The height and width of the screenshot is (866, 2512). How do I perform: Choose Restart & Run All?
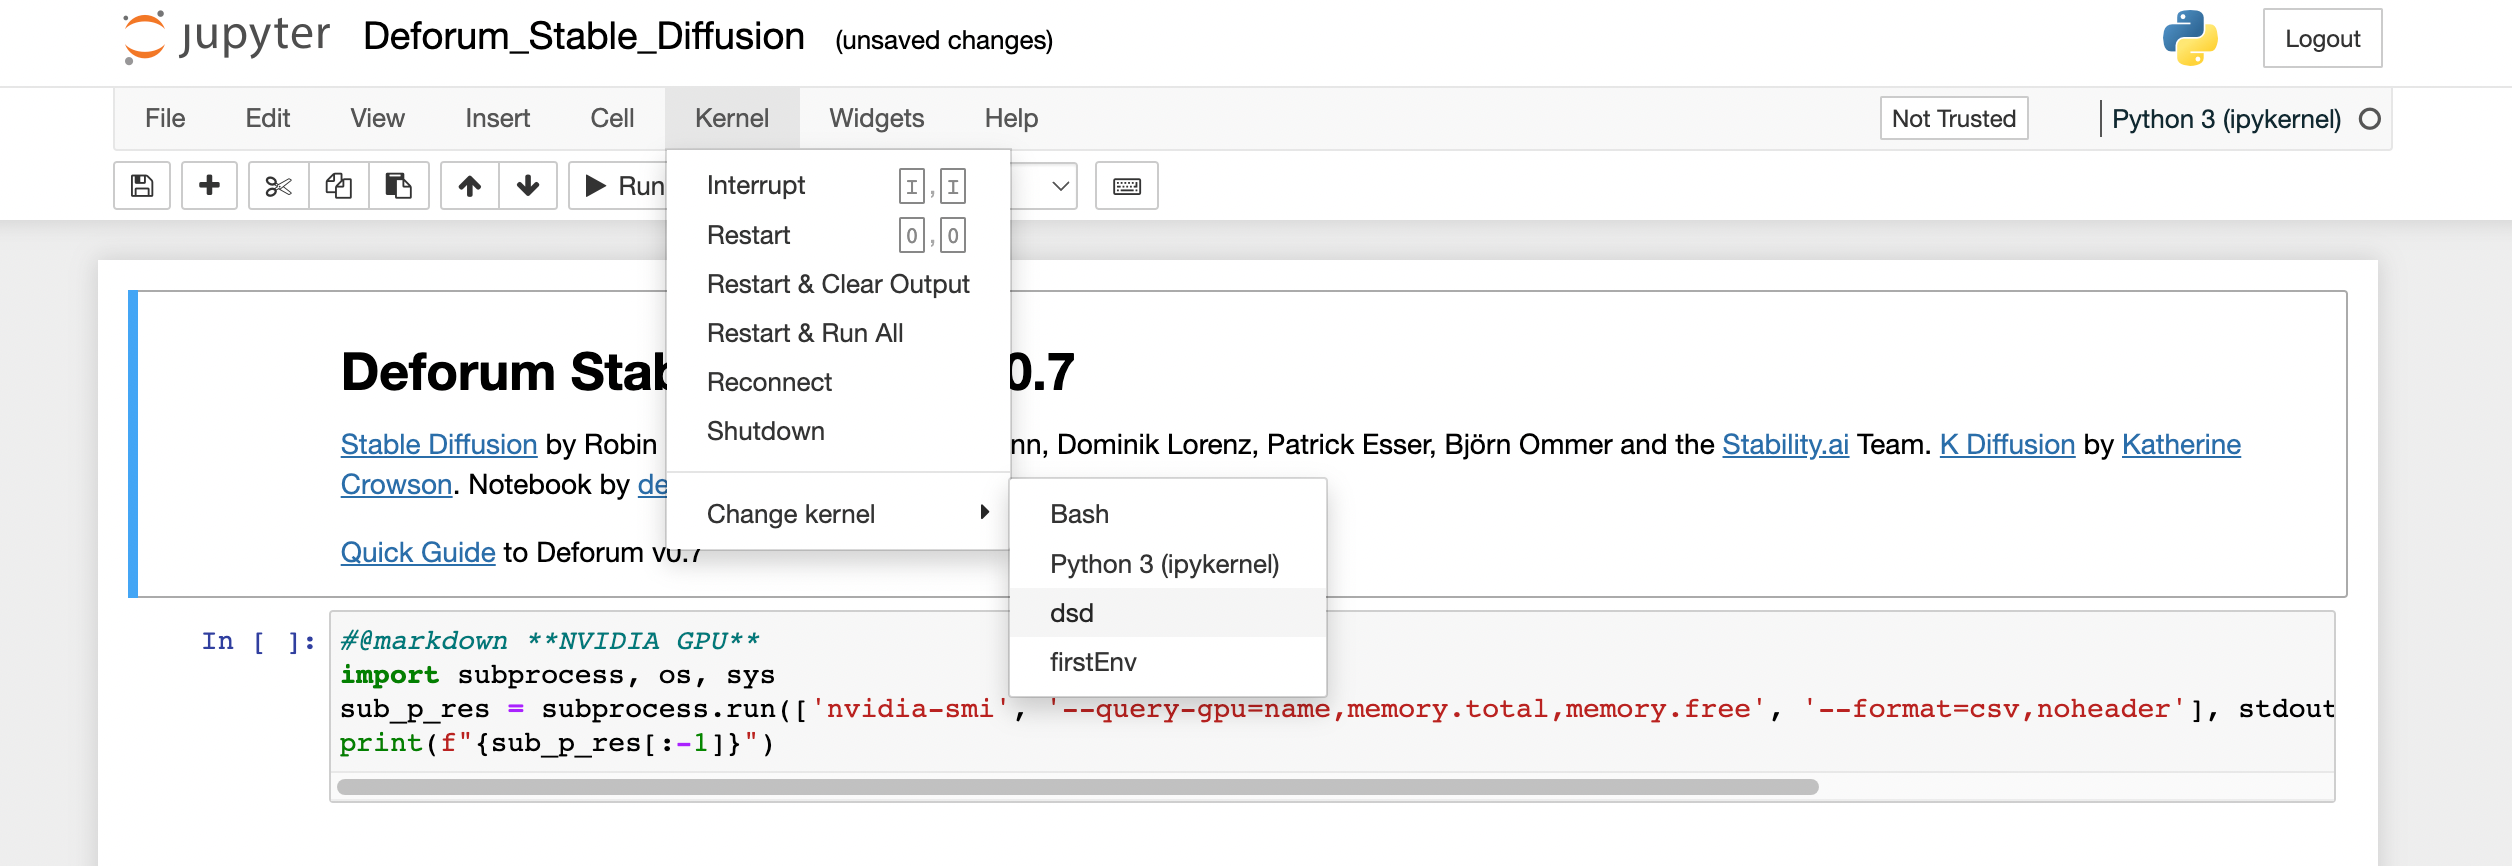pyautogui.click(x=805, y=333)
